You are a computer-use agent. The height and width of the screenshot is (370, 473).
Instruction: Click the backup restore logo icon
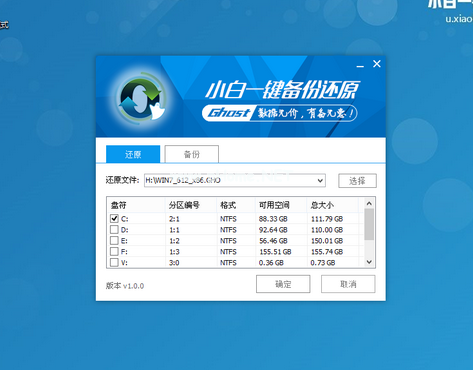point(141,98)
